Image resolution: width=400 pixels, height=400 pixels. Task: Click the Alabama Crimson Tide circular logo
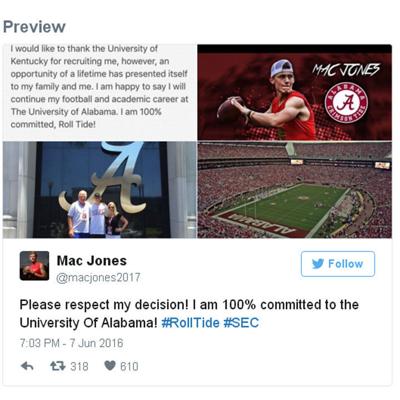346,102
